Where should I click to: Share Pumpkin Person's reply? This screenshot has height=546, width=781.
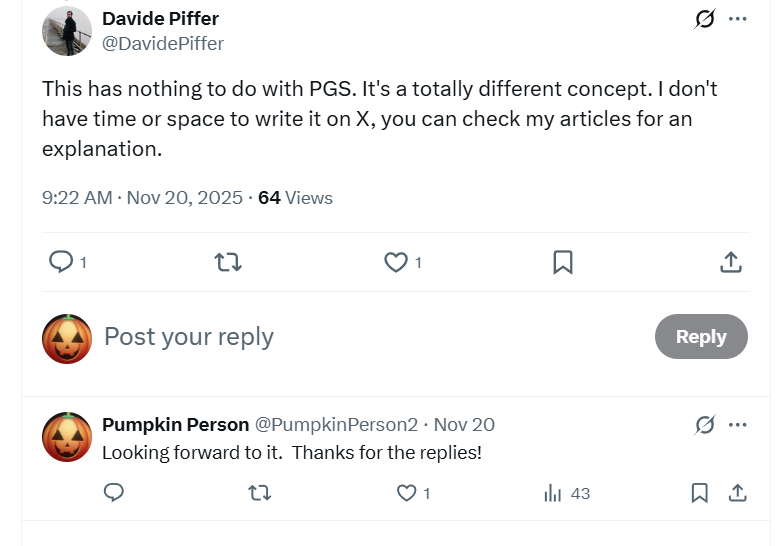tap(737, 493)
